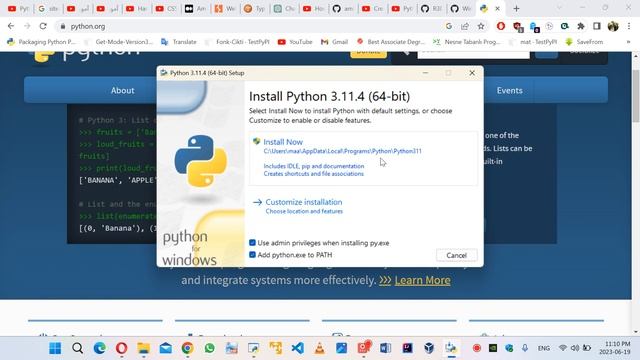
Task: Open Chrome three-dot menu
Action: click(629, 26)
